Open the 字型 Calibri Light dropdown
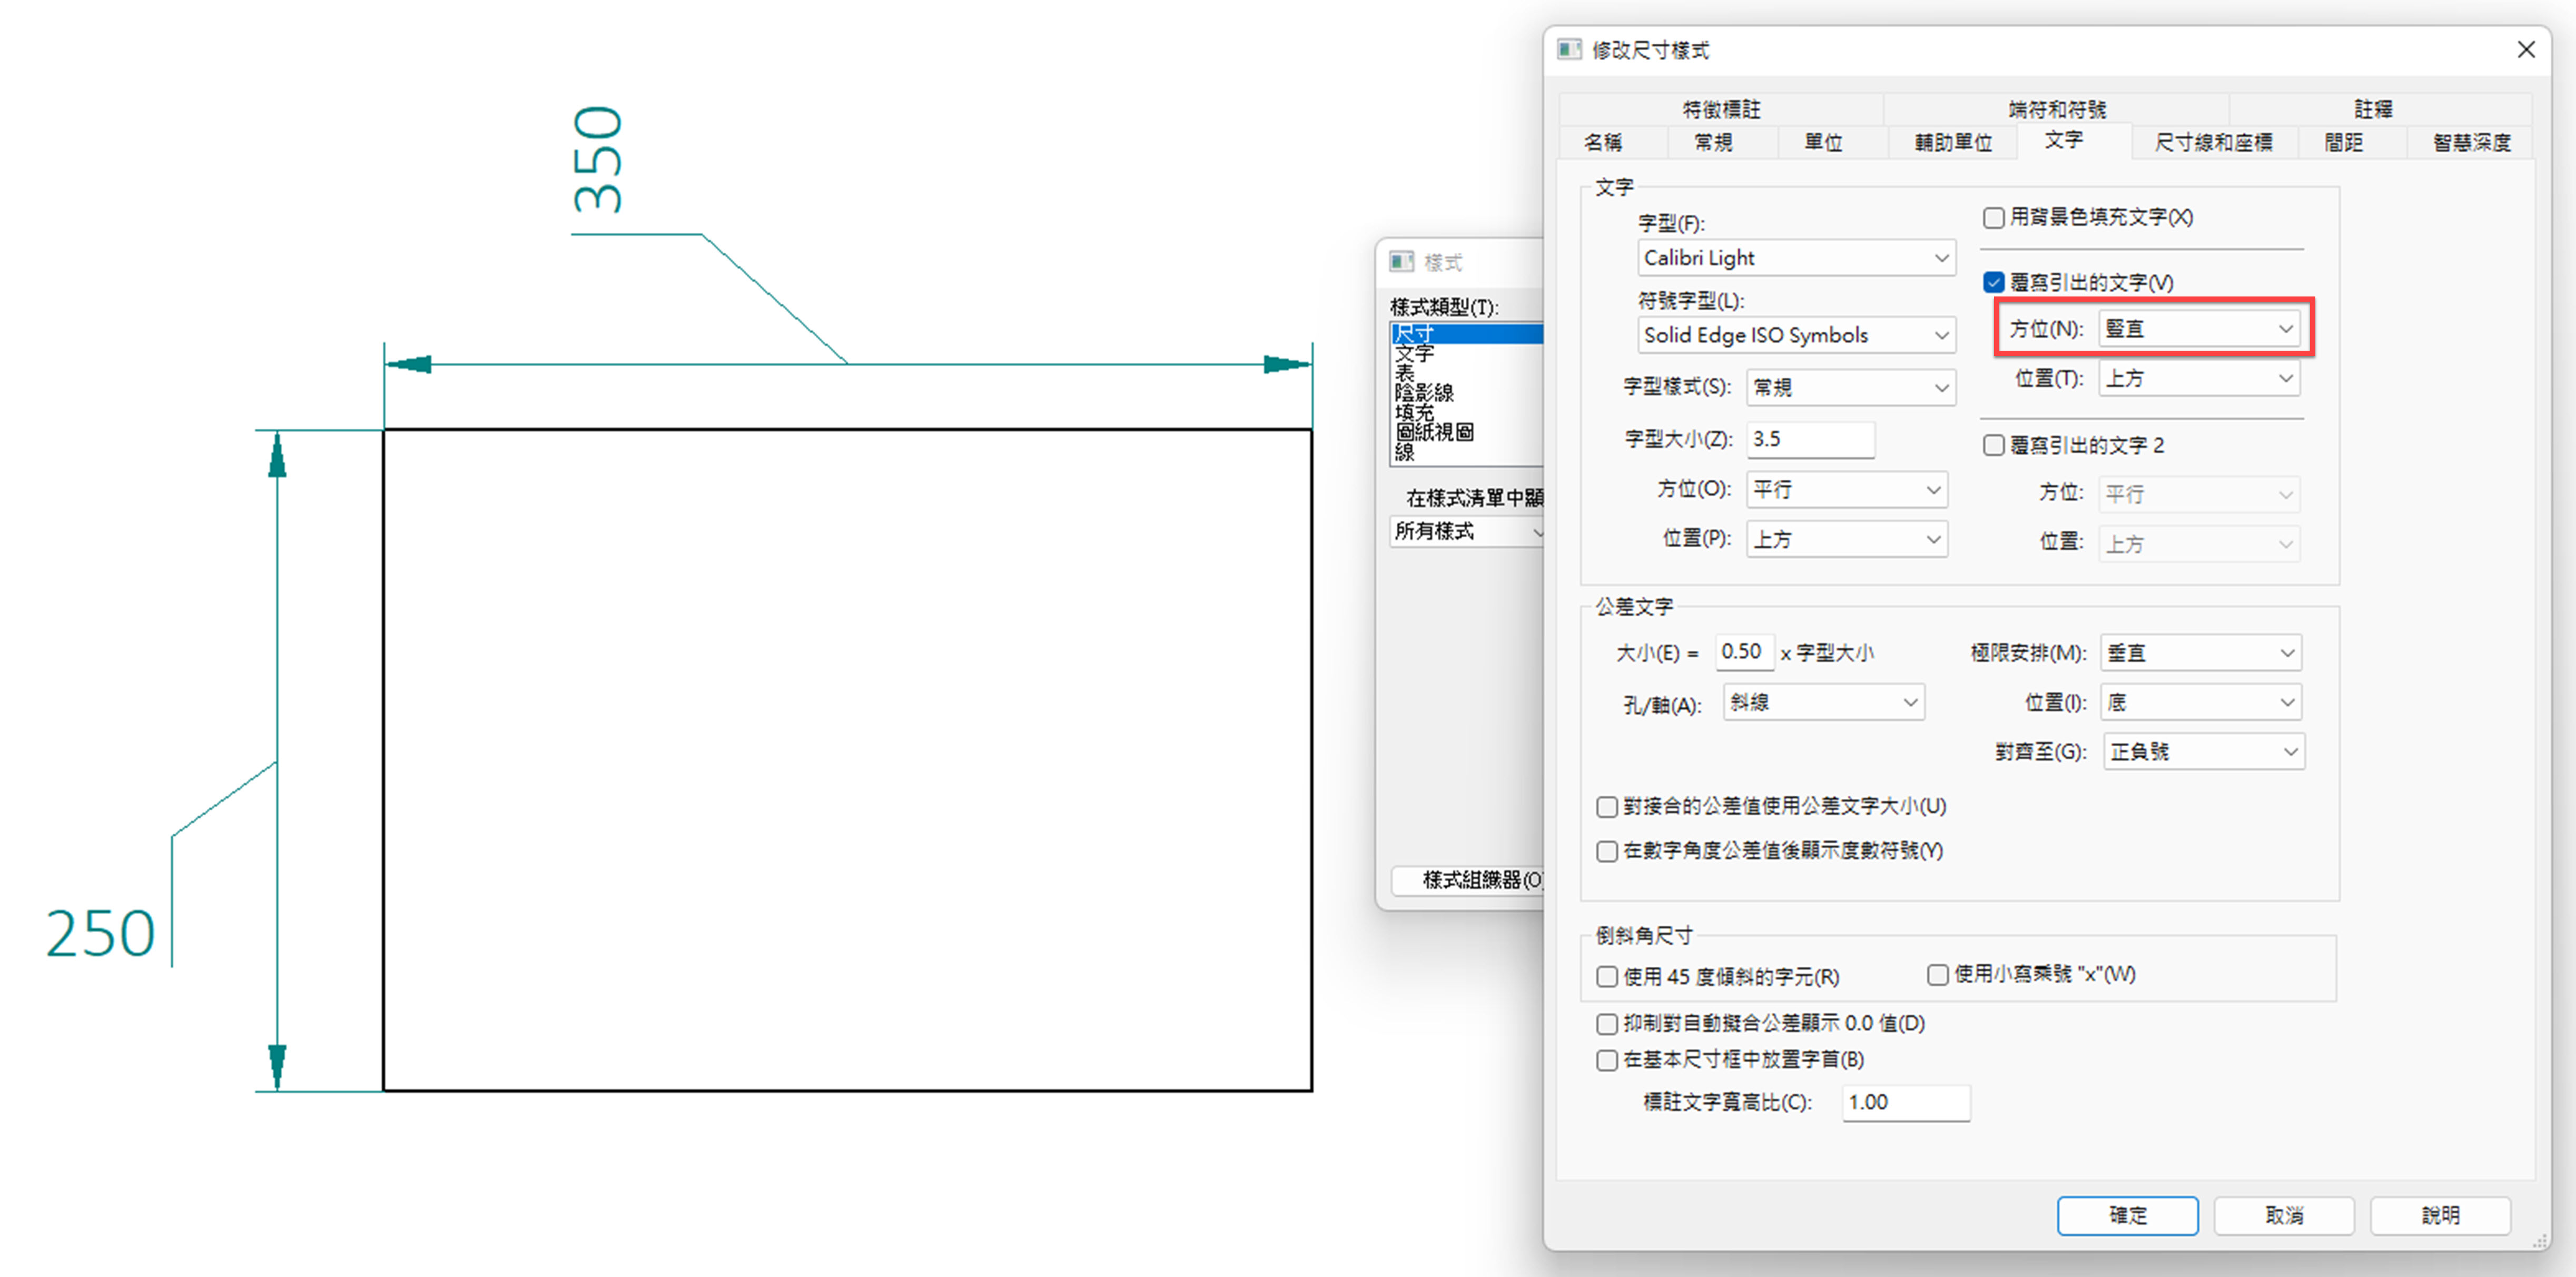2576x1277 pixels. tap(1796, 258)
